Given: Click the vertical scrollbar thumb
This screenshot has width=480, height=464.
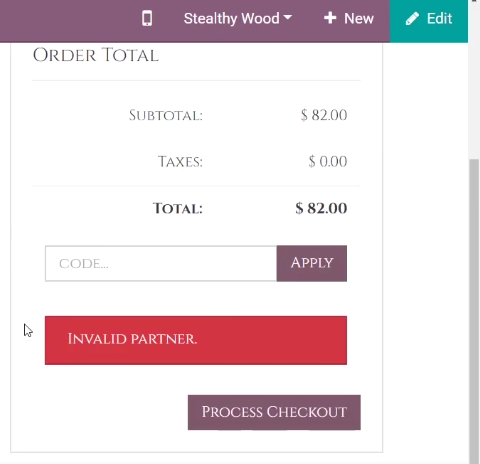Looking at the screenshot, I should [x=474, y=311].
